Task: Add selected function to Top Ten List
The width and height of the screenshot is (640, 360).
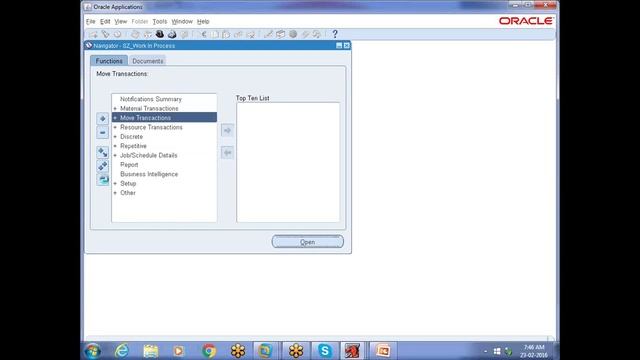Action: [227, 131]
